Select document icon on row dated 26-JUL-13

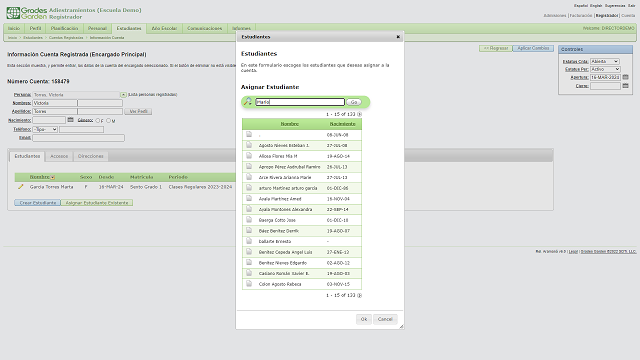click(249, 167)
